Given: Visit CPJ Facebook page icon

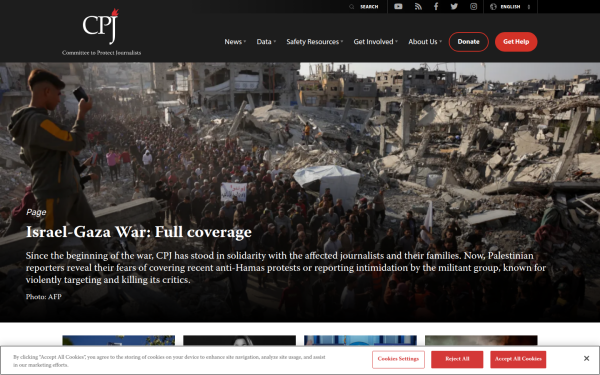Looking at the screenshot, I should pyautogui.click(x=436, y=7).
